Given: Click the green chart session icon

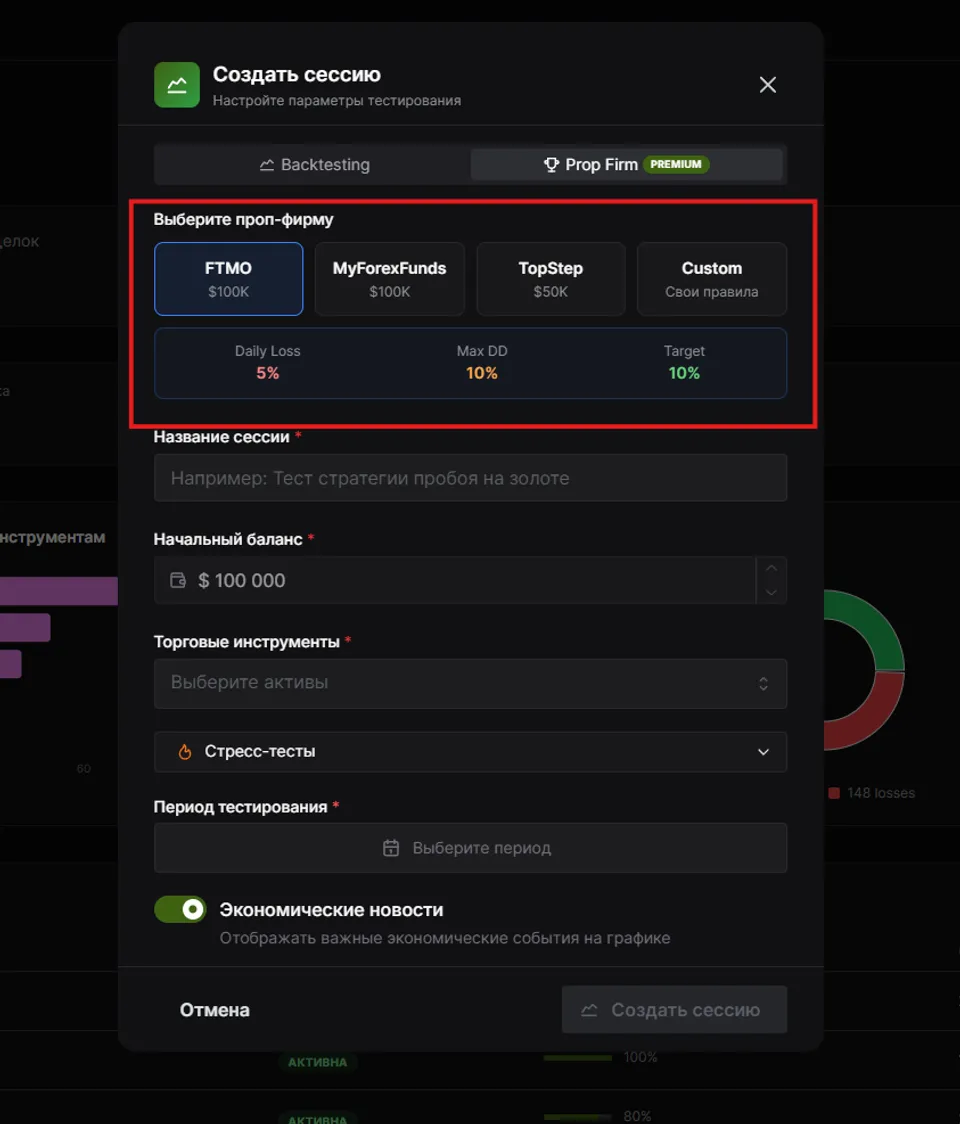Looking at the screenshot, I should pos(176,85).
